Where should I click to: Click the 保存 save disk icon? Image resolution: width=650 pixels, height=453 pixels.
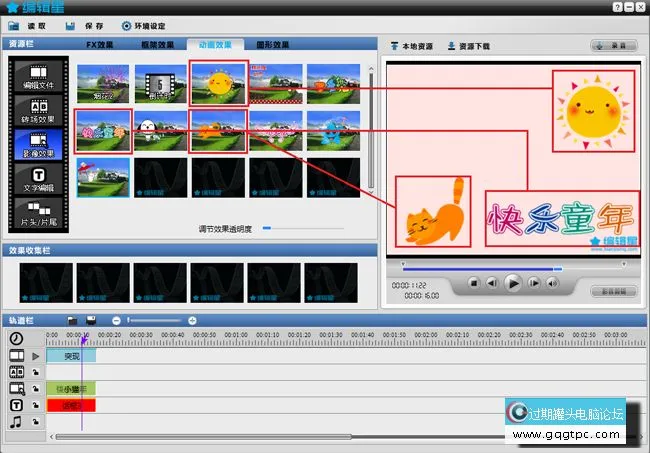pos(71,26)
